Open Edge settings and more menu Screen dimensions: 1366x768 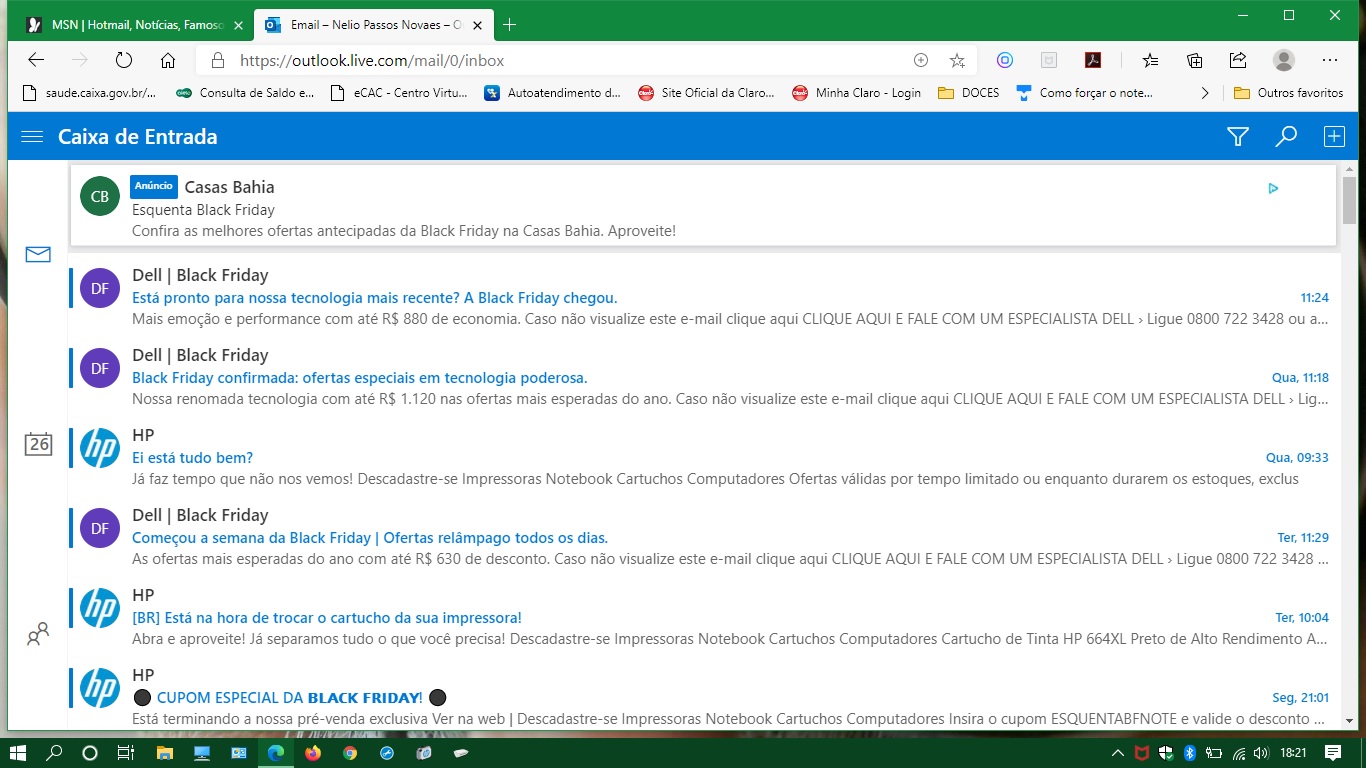point(1330,60)
